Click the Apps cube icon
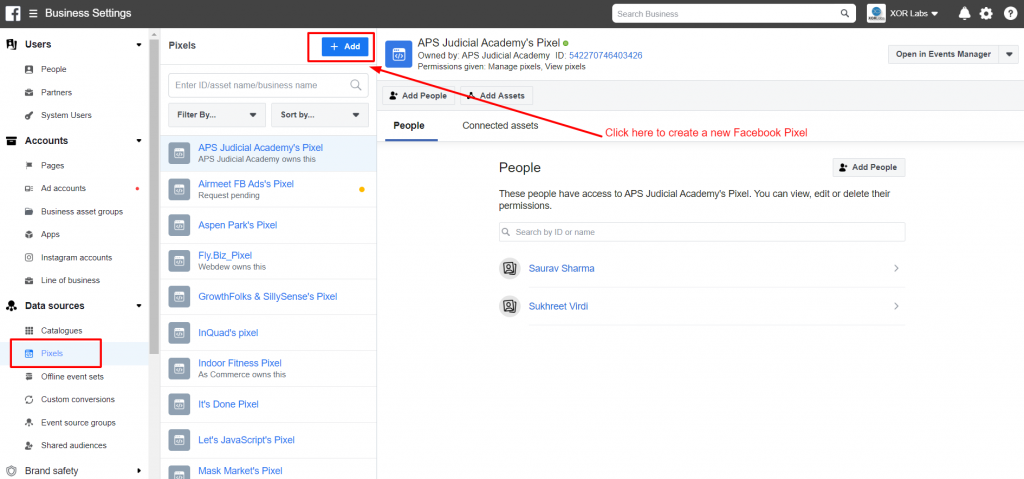This screenshot has width=1024, height=479. (29, 235)
